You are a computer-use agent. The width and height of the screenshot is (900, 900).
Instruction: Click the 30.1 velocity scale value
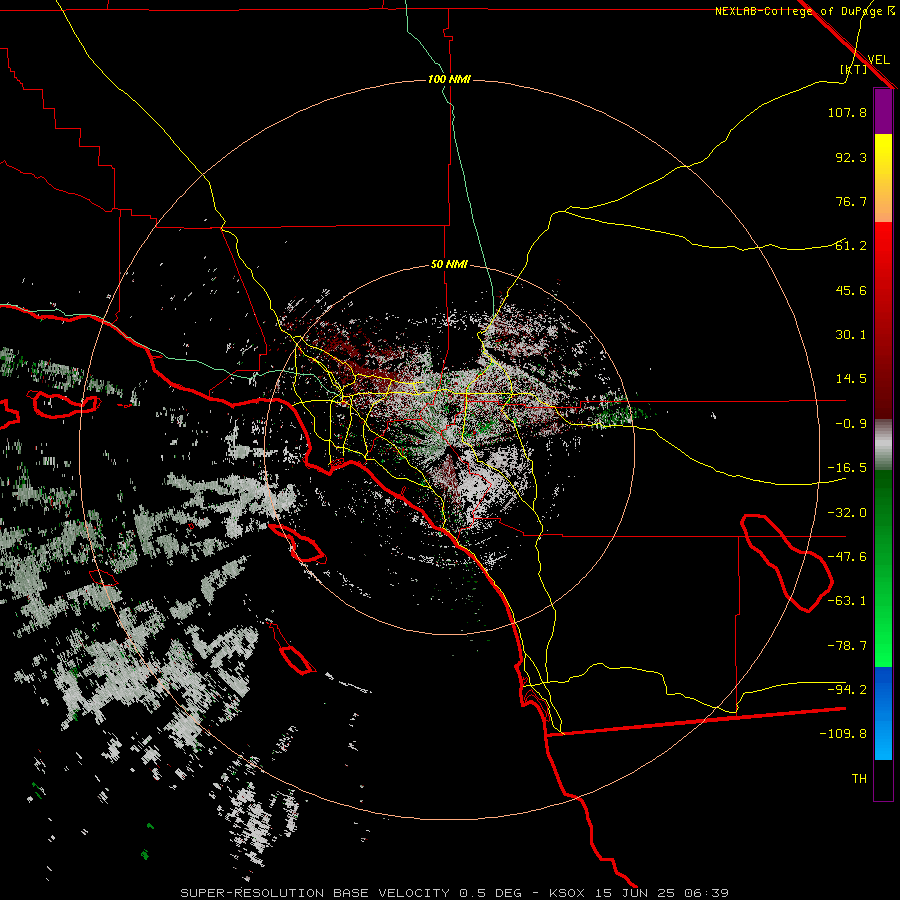[x=851, y=335]
